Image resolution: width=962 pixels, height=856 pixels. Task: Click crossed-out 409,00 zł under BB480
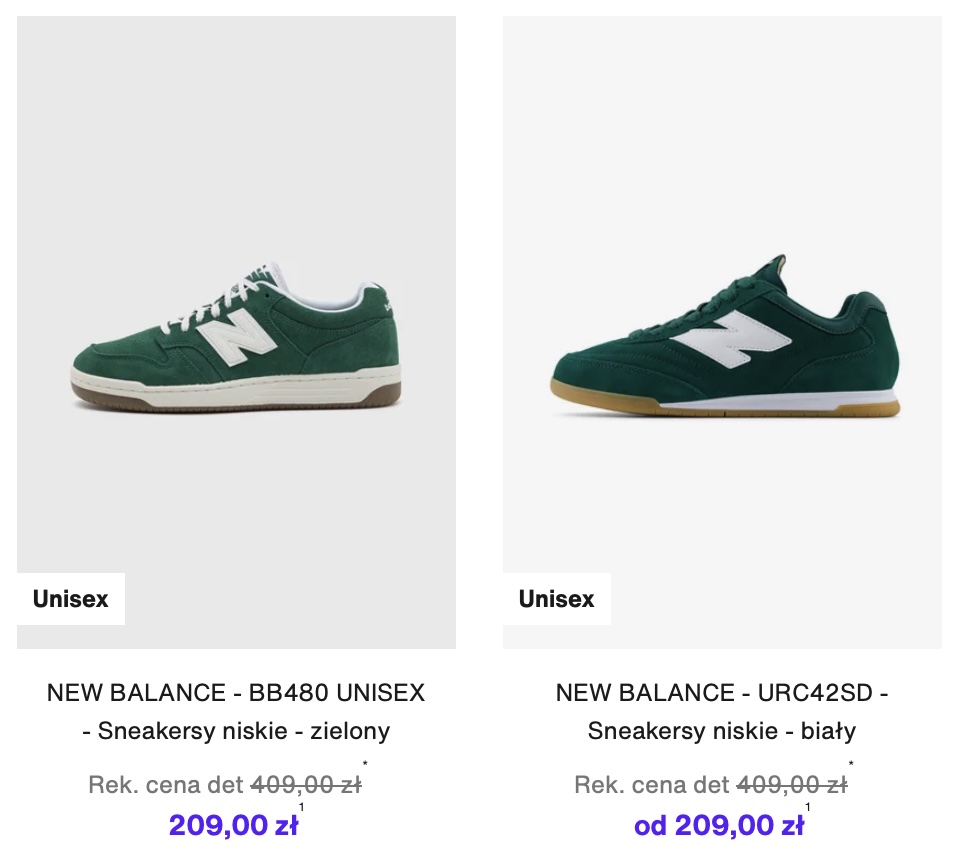click(x=305, y=785)
